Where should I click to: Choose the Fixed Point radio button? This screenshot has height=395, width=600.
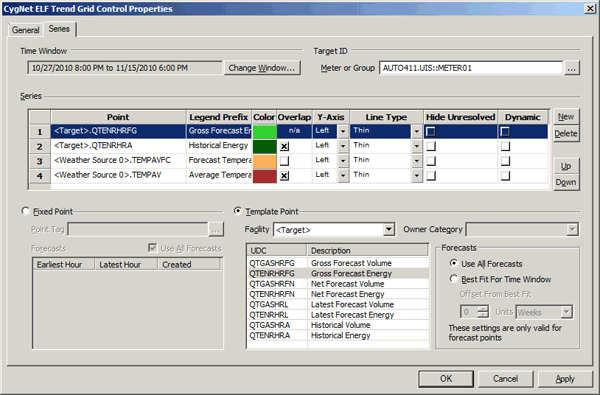click(x=25, y=211)
